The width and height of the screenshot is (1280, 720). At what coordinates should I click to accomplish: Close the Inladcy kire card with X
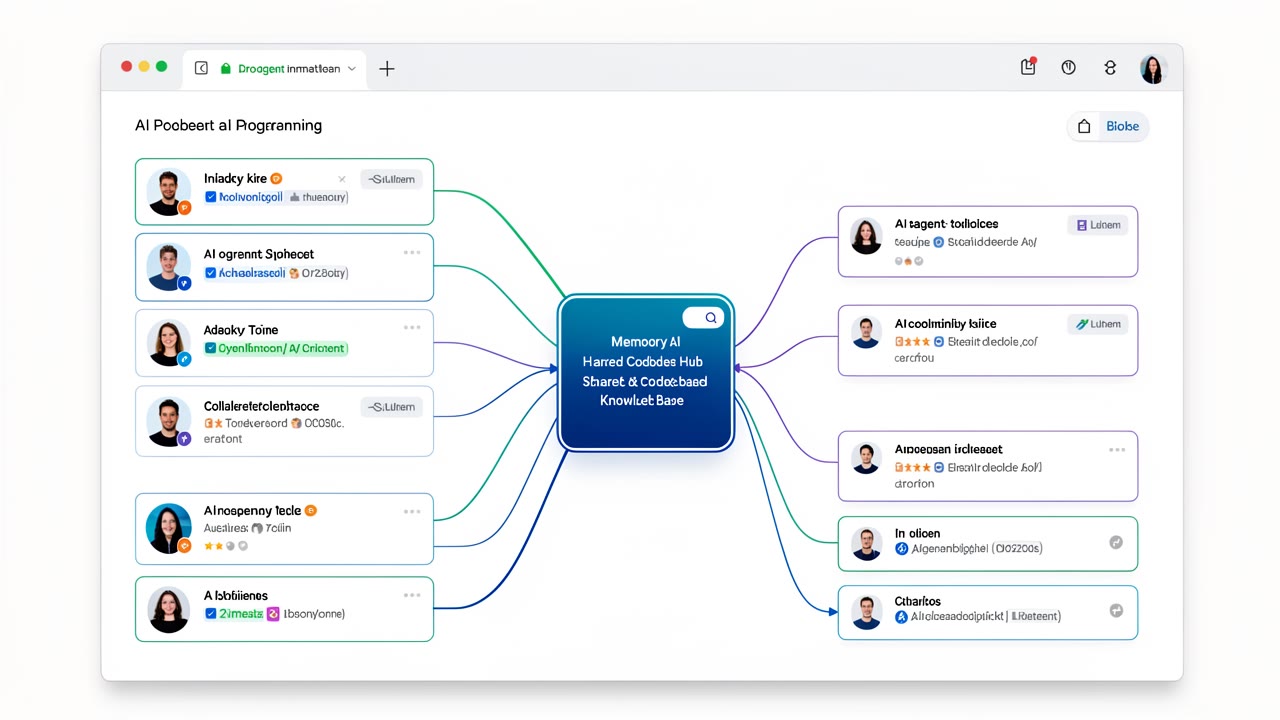[342, 179]
